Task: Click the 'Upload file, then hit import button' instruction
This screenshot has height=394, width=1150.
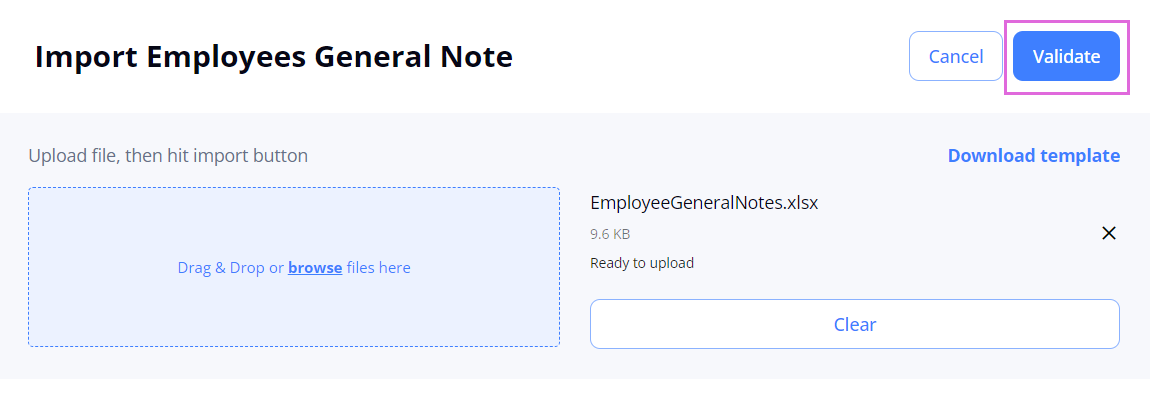Action: (168, 156)
